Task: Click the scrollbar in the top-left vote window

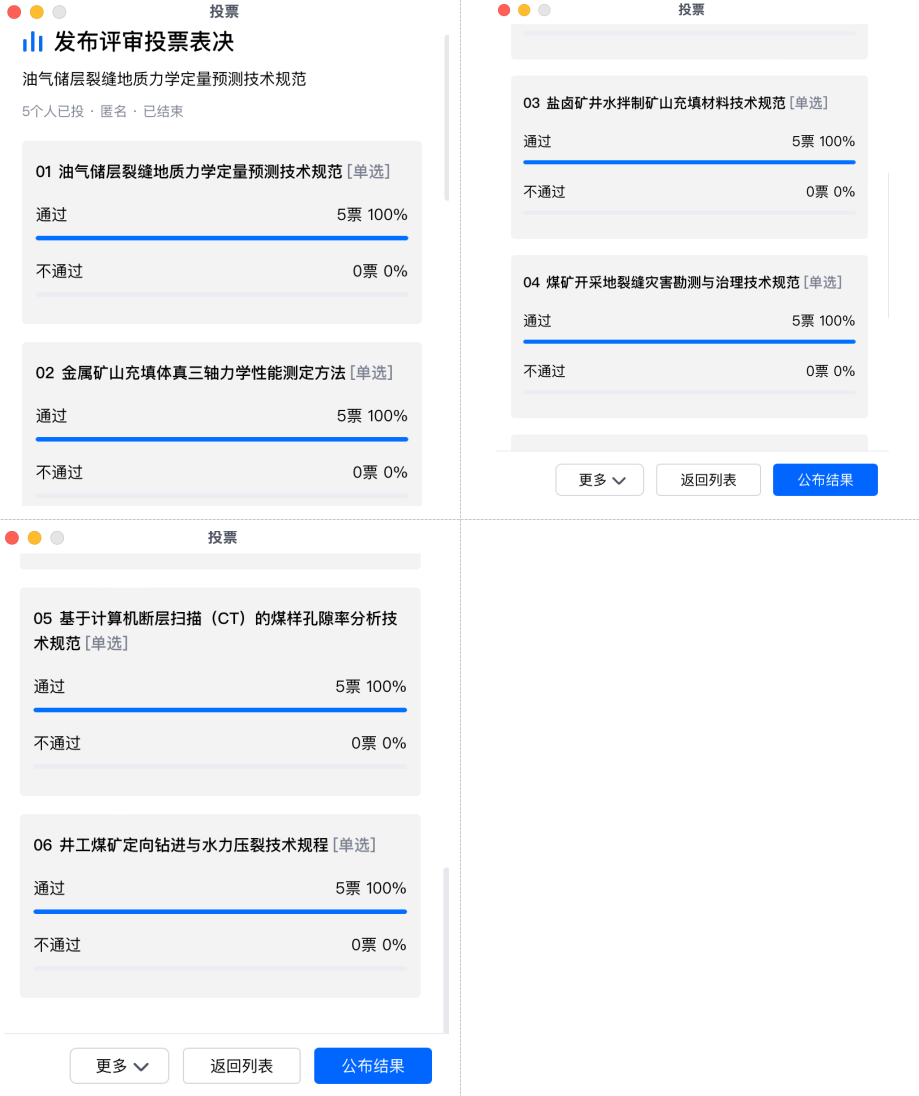Action: tap(446, 118)
